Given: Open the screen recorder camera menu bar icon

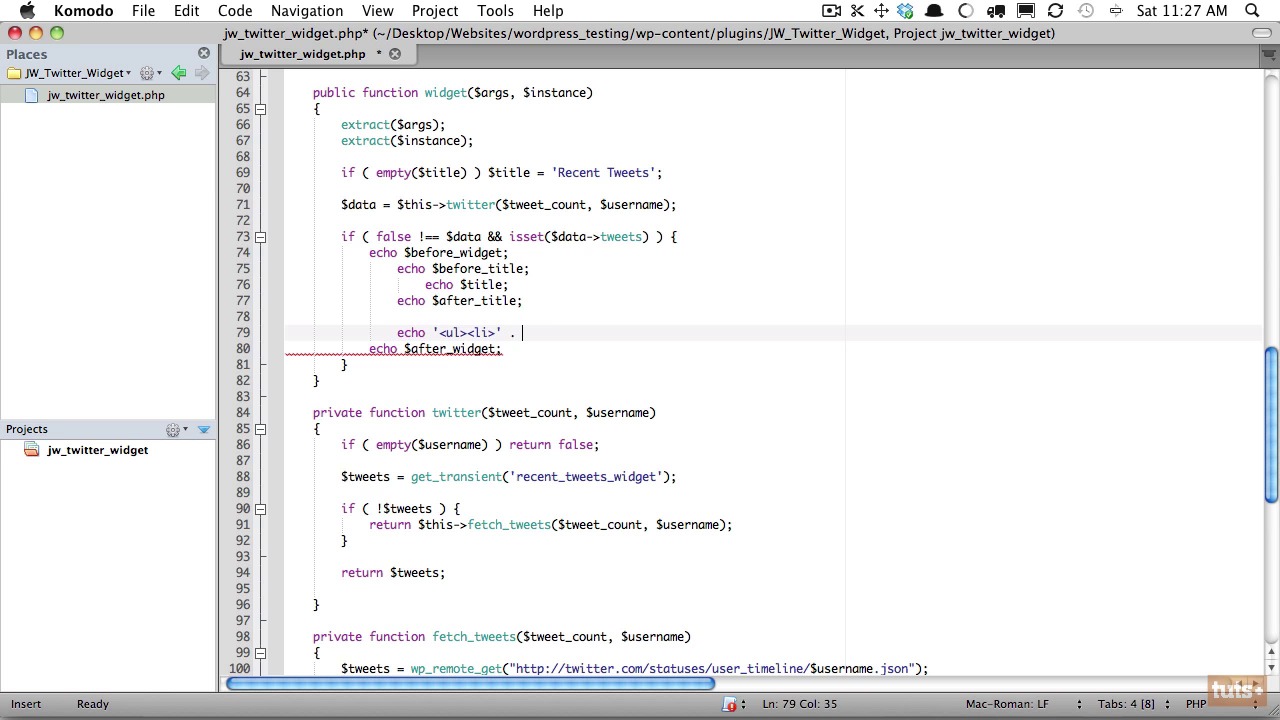Looking at the screenshot, I should 831,11.
